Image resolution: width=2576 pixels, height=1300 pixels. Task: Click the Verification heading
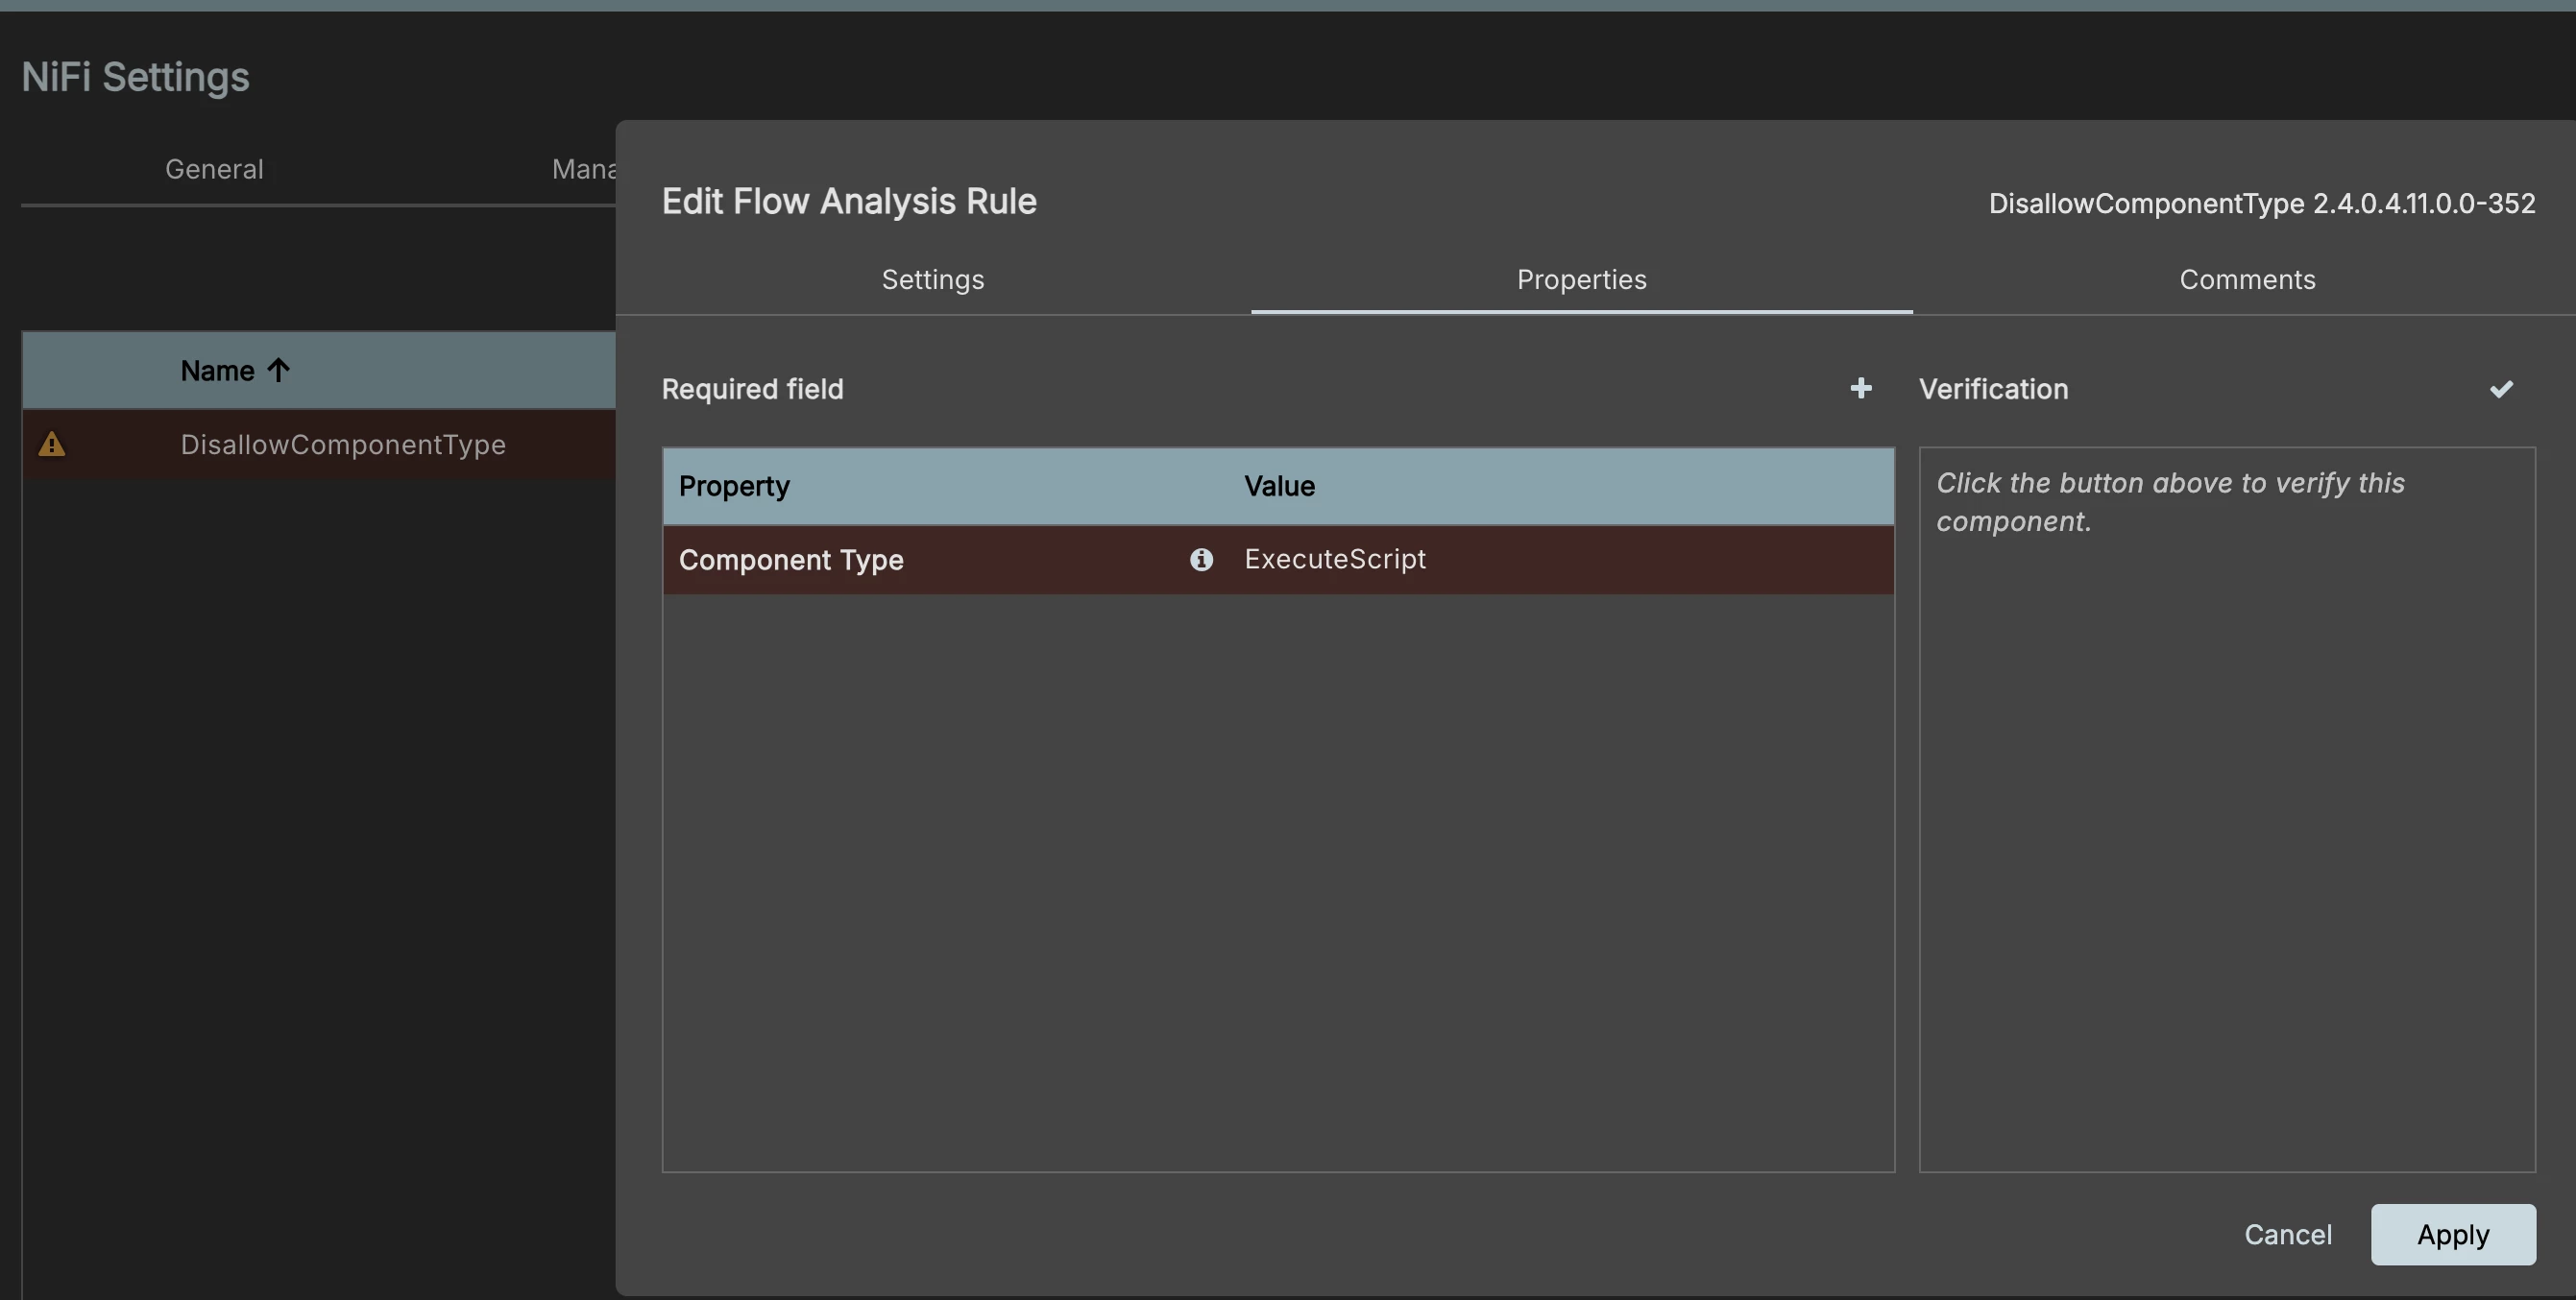(1993, 389)
